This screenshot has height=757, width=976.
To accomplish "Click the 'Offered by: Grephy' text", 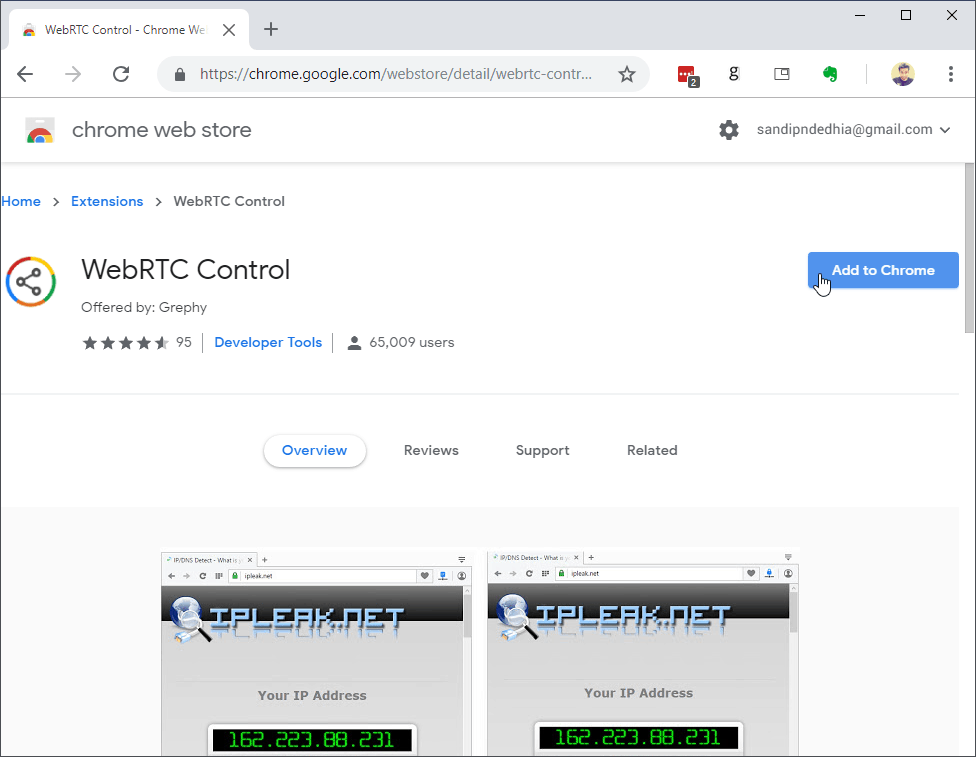I will pos(144,307).
